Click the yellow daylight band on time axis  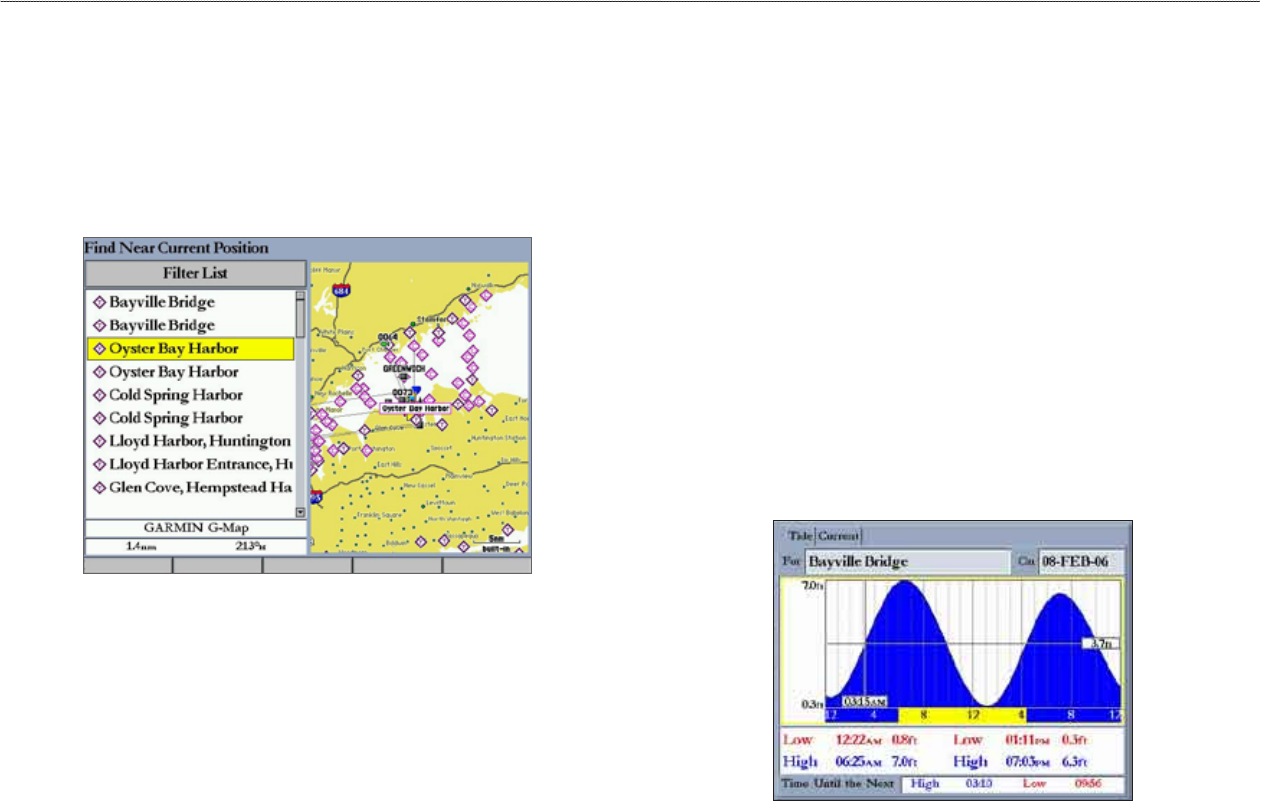961,715
